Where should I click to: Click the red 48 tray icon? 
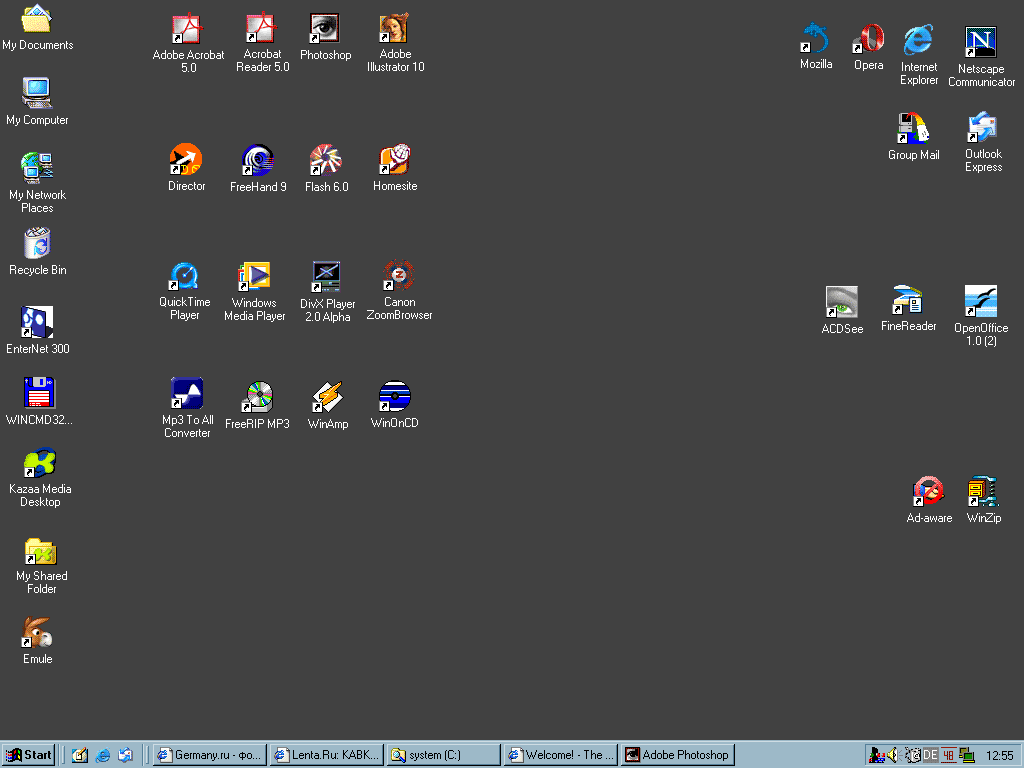tap(948, 756)
